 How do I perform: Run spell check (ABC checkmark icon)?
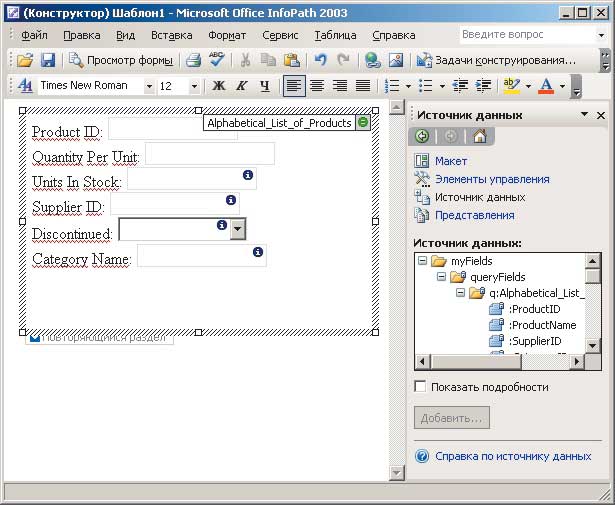point(216,60)
